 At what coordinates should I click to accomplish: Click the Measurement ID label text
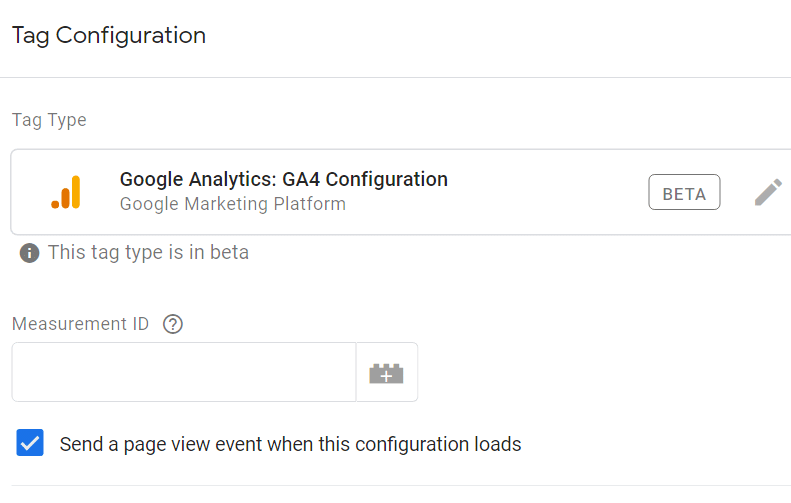pos(80,324)
